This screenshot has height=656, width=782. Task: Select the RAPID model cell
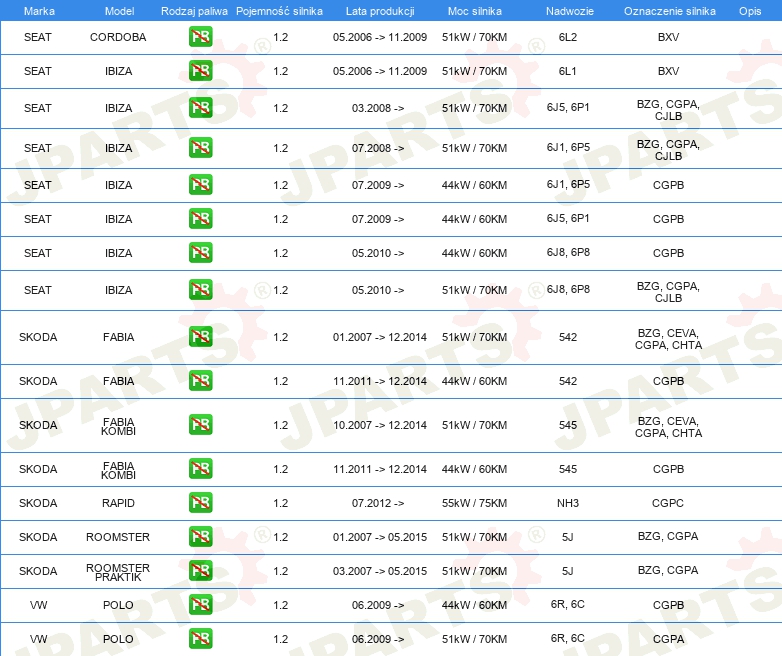click(x=118, y=503)
